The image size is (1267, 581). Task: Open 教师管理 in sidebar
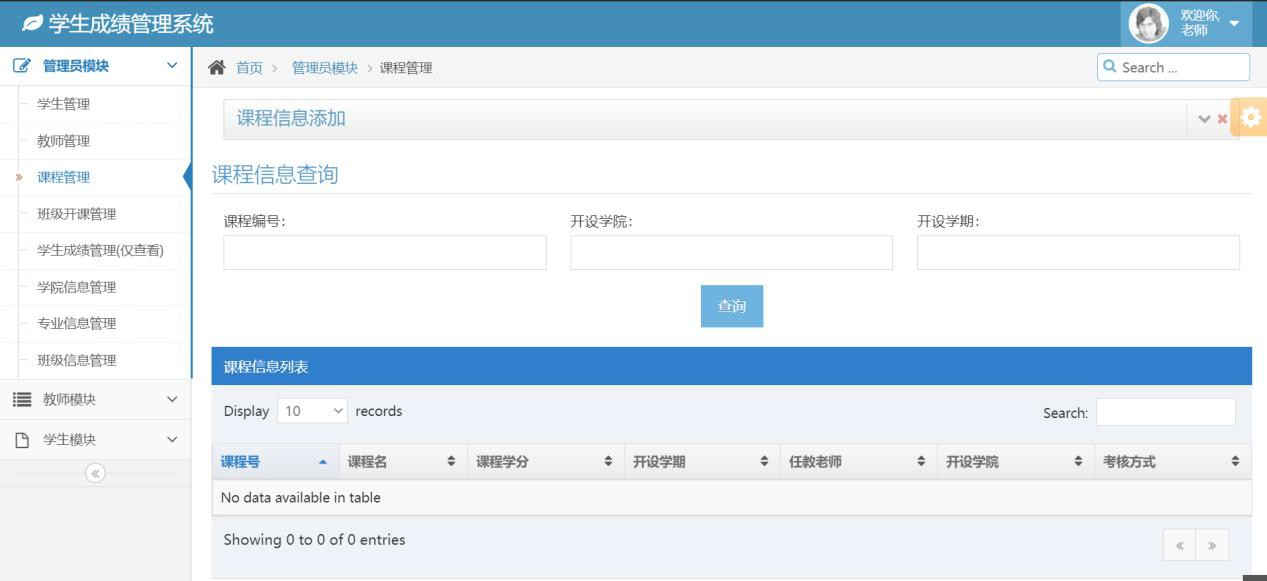tap(64, 141)
